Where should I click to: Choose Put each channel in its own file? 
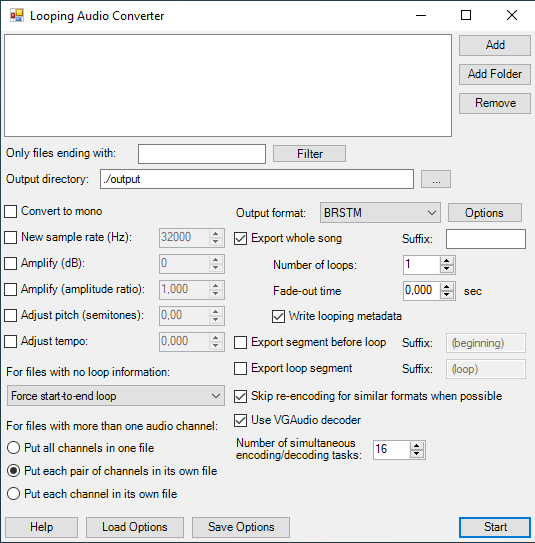point(14,493)
